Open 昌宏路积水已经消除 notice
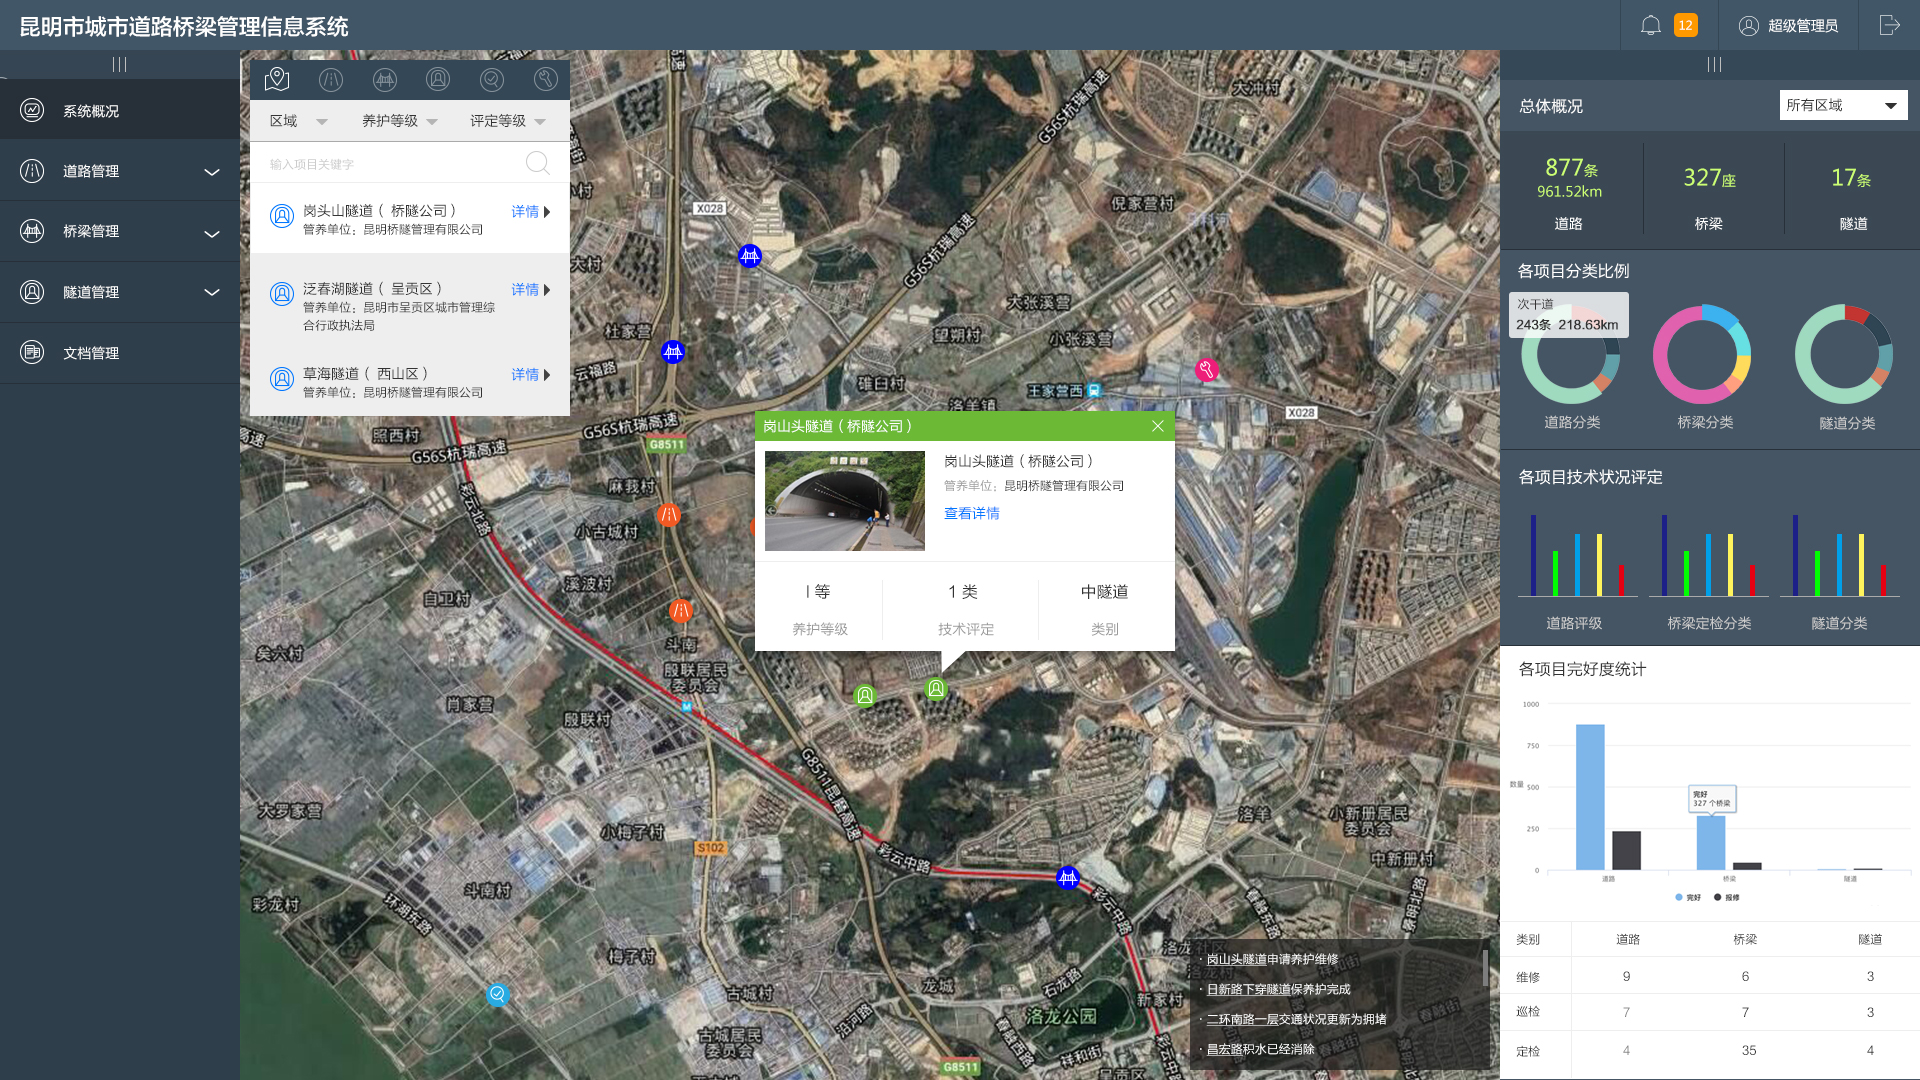Screen dimensions: 1920x1080 (x=1260, y=1049)
